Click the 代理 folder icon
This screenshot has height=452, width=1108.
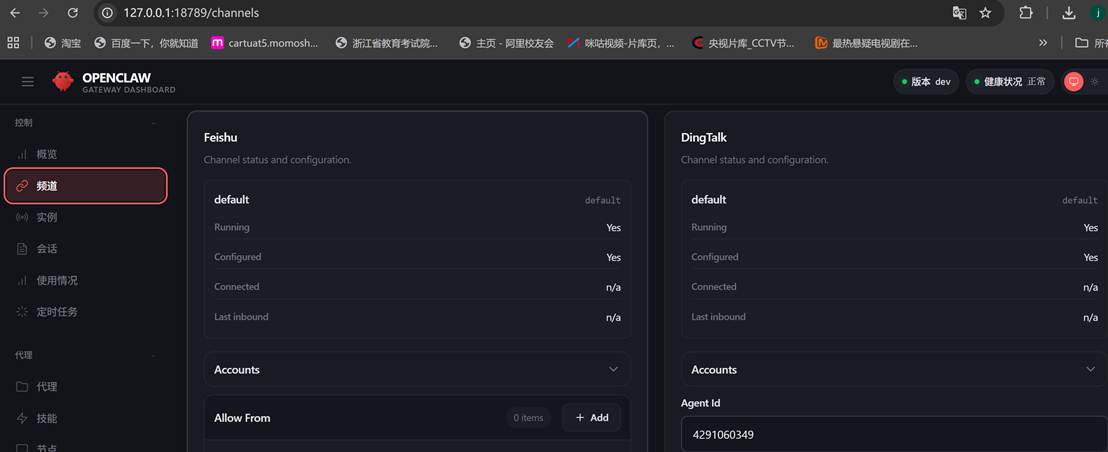22,386
